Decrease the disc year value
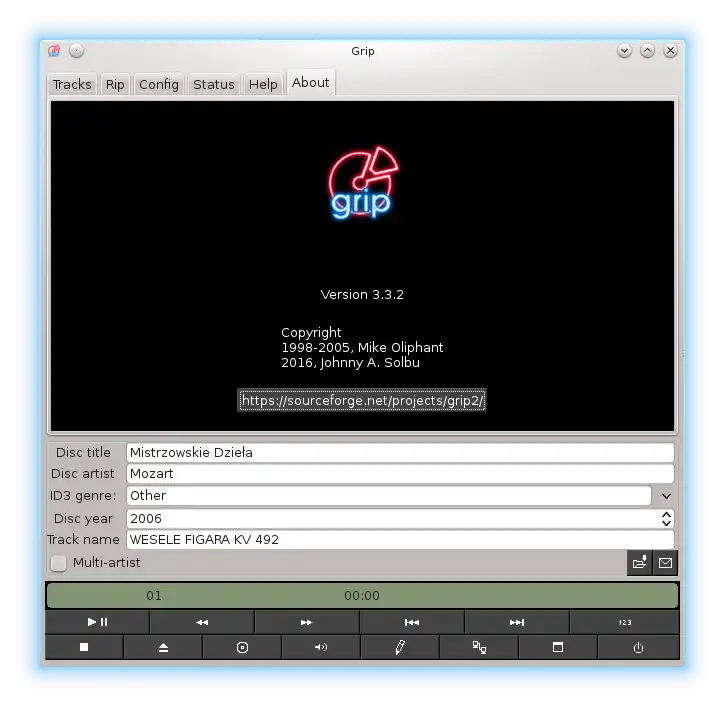 (x=666, y=523)
